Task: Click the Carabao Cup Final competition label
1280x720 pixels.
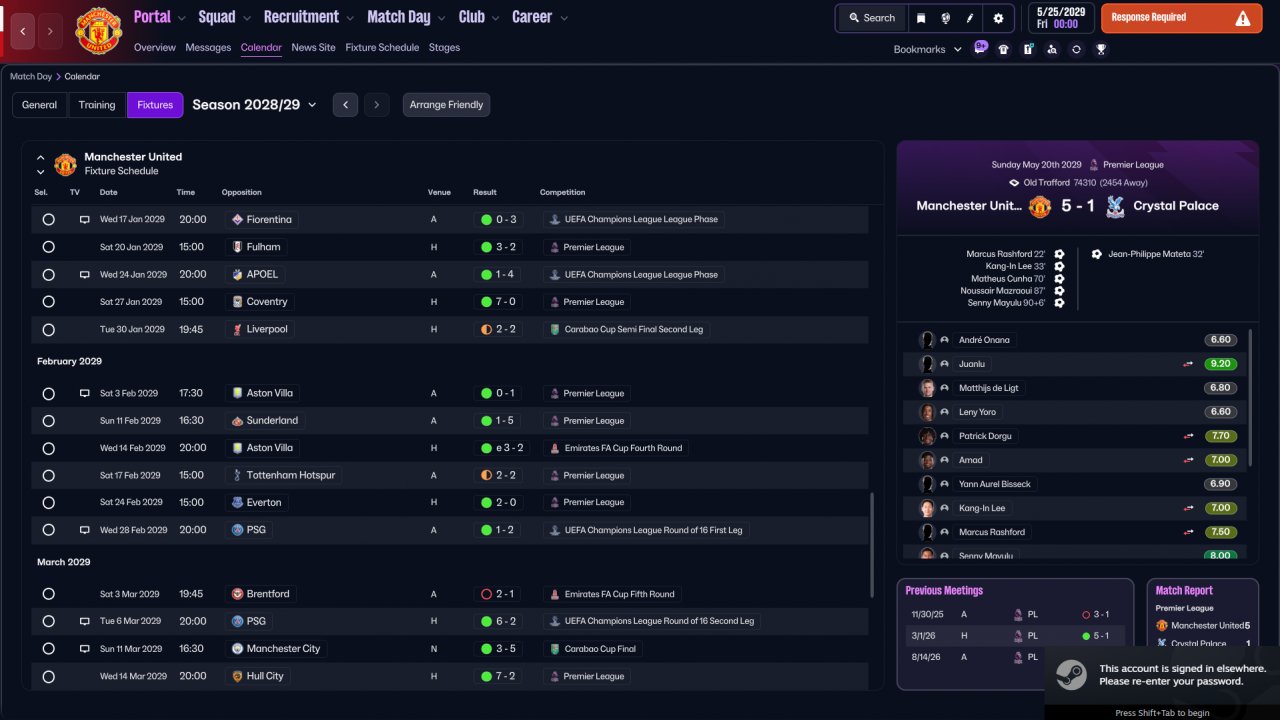Action: pos(599,648)
